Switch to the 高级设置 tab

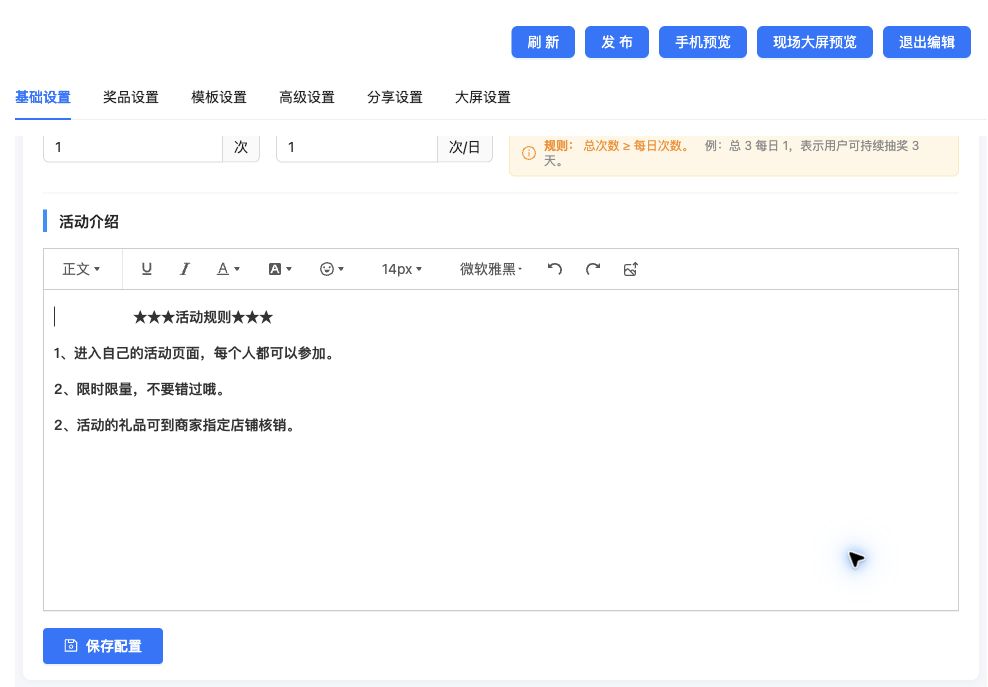coord(307,97)
